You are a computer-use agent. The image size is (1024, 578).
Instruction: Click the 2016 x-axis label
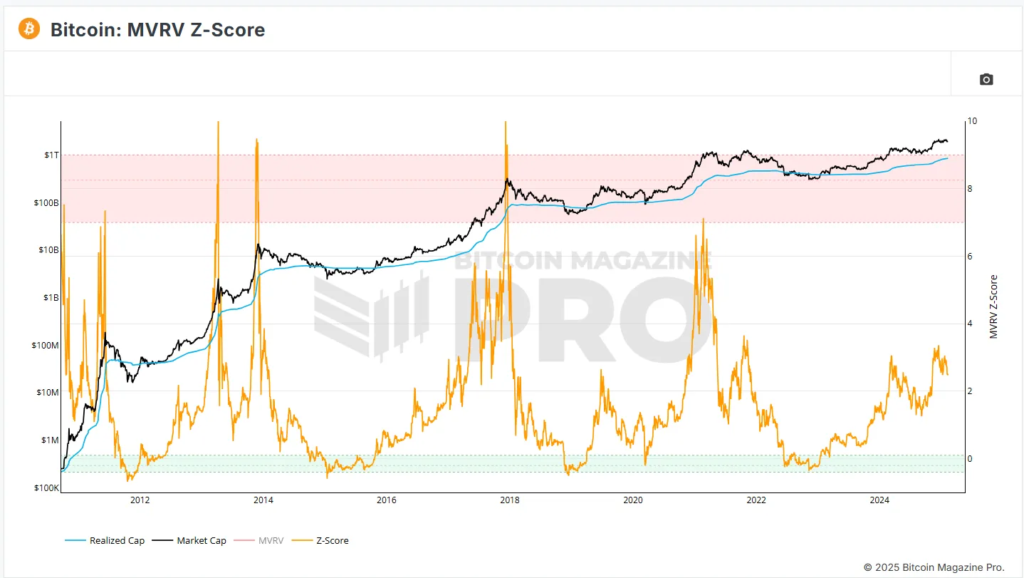387,500
